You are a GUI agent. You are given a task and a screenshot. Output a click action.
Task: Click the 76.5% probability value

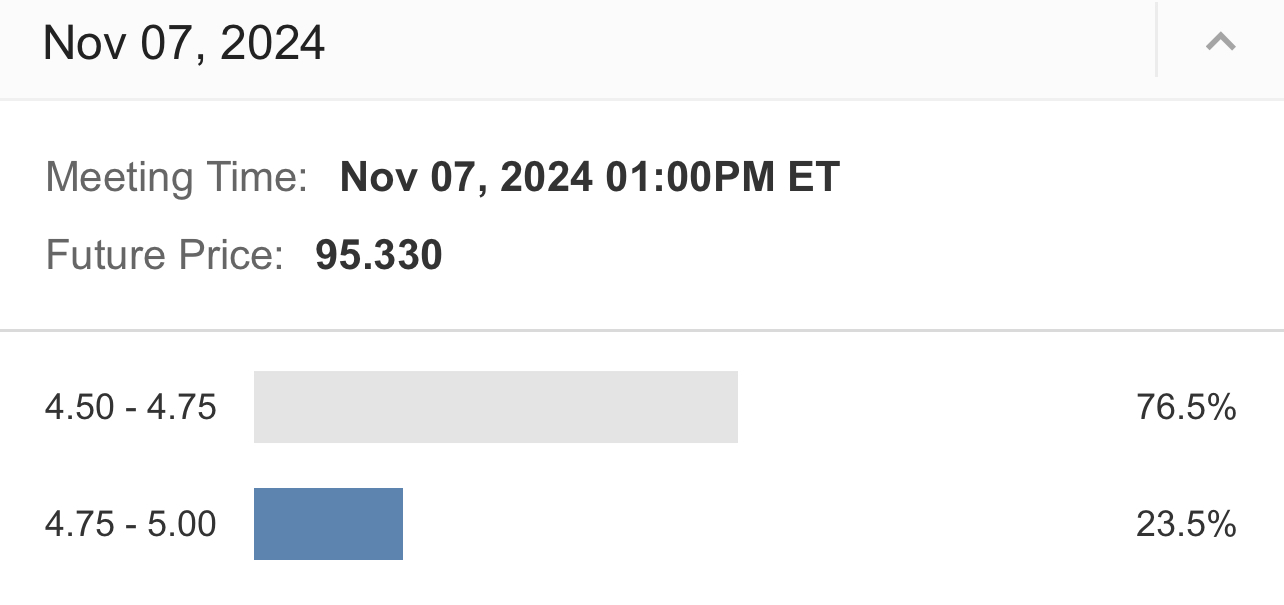point(1186,408)
